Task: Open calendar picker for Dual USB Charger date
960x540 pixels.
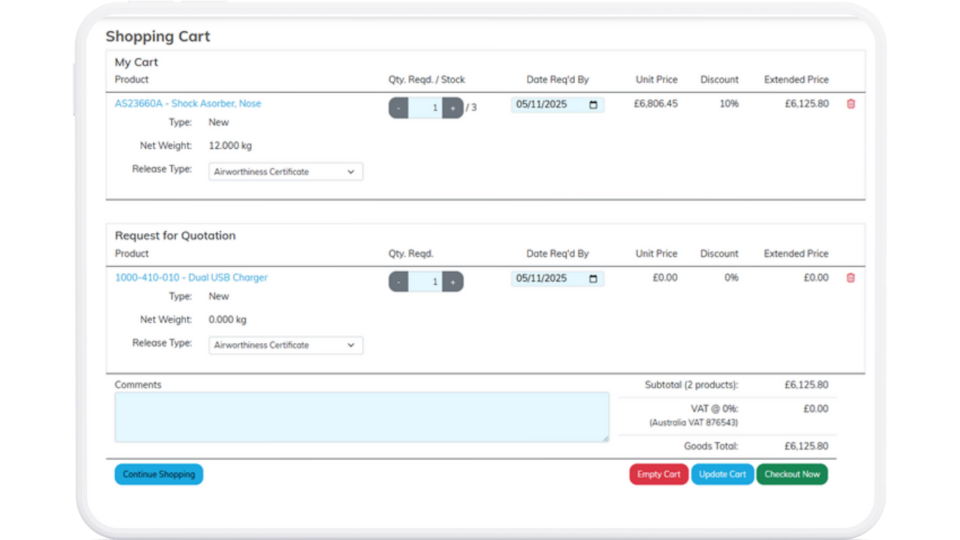Action: pos(593,279)
